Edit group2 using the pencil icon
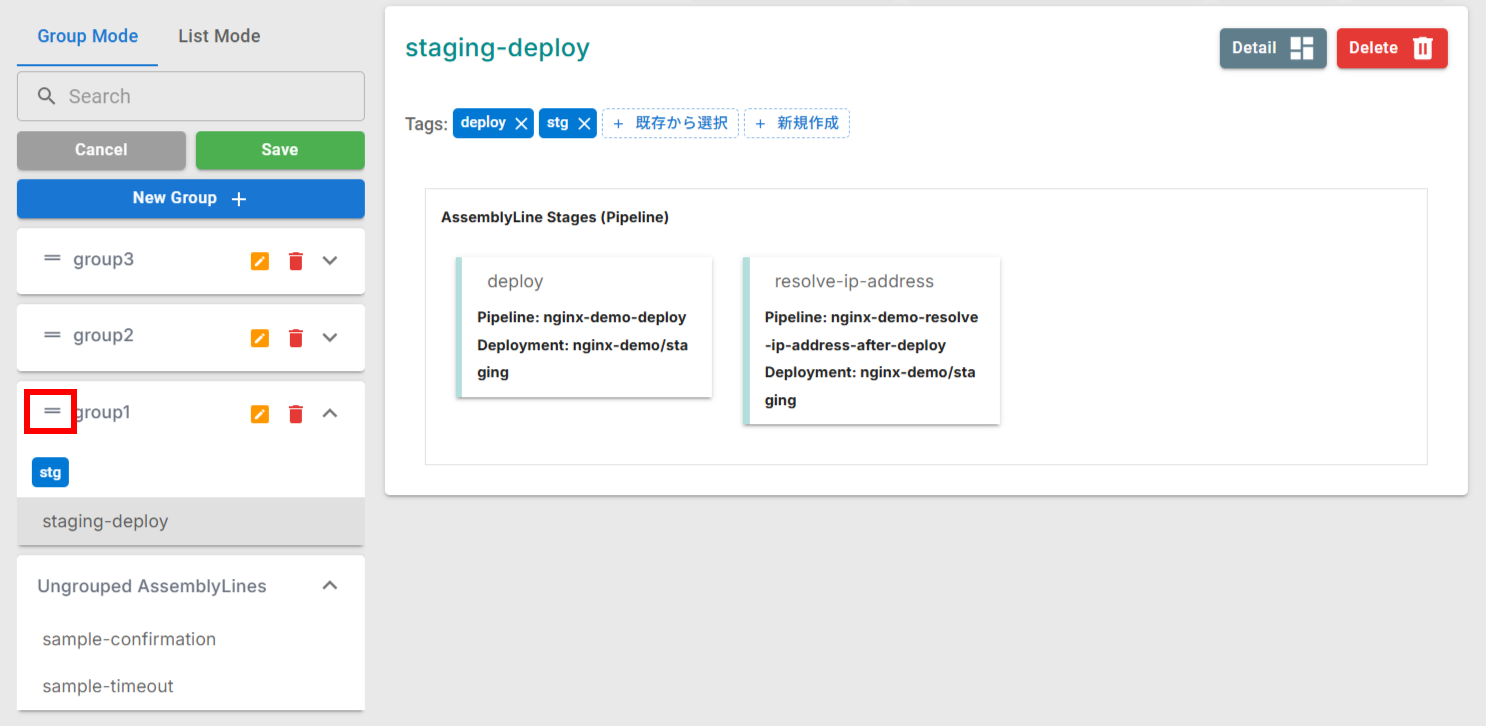The height and width of the screenshot is (726, 1486). 259,338
